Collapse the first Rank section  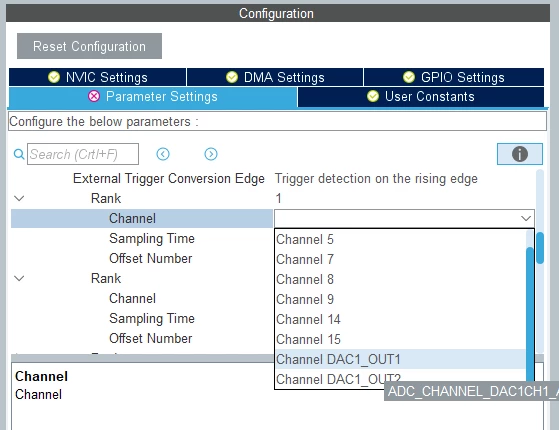click(19, 198)
